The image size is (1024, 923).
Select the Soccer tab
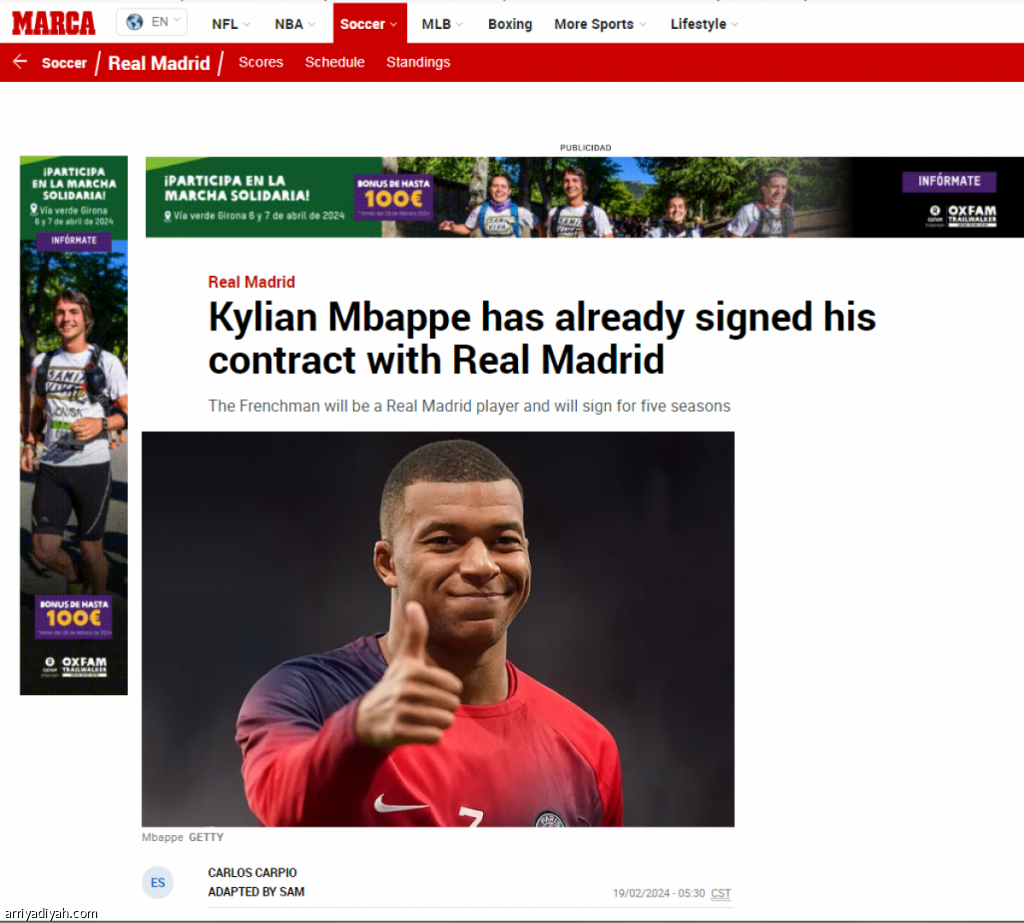(370, 24)
